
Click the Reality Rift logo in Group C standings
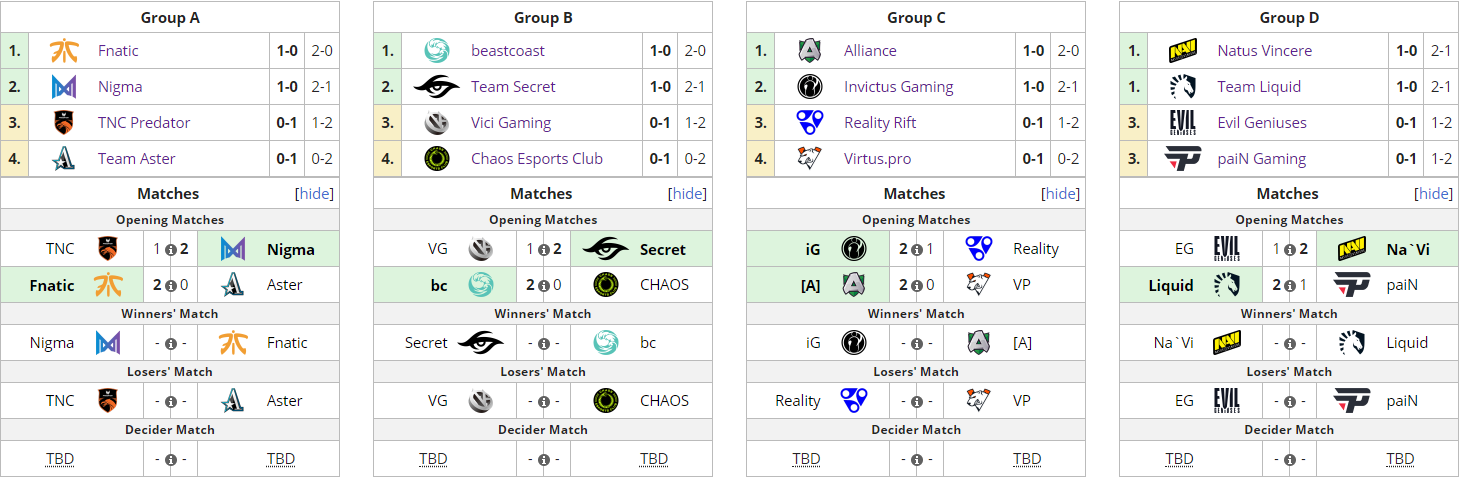[810, 123]
